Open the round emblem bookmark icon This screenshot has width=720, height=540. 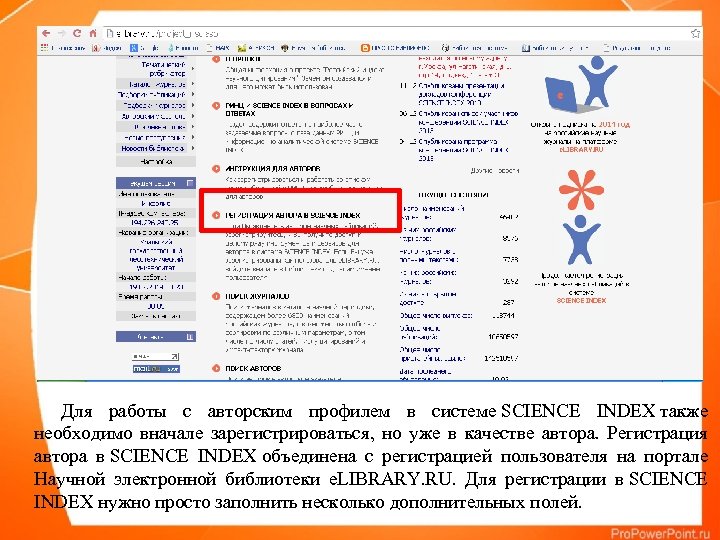(285, 47)
